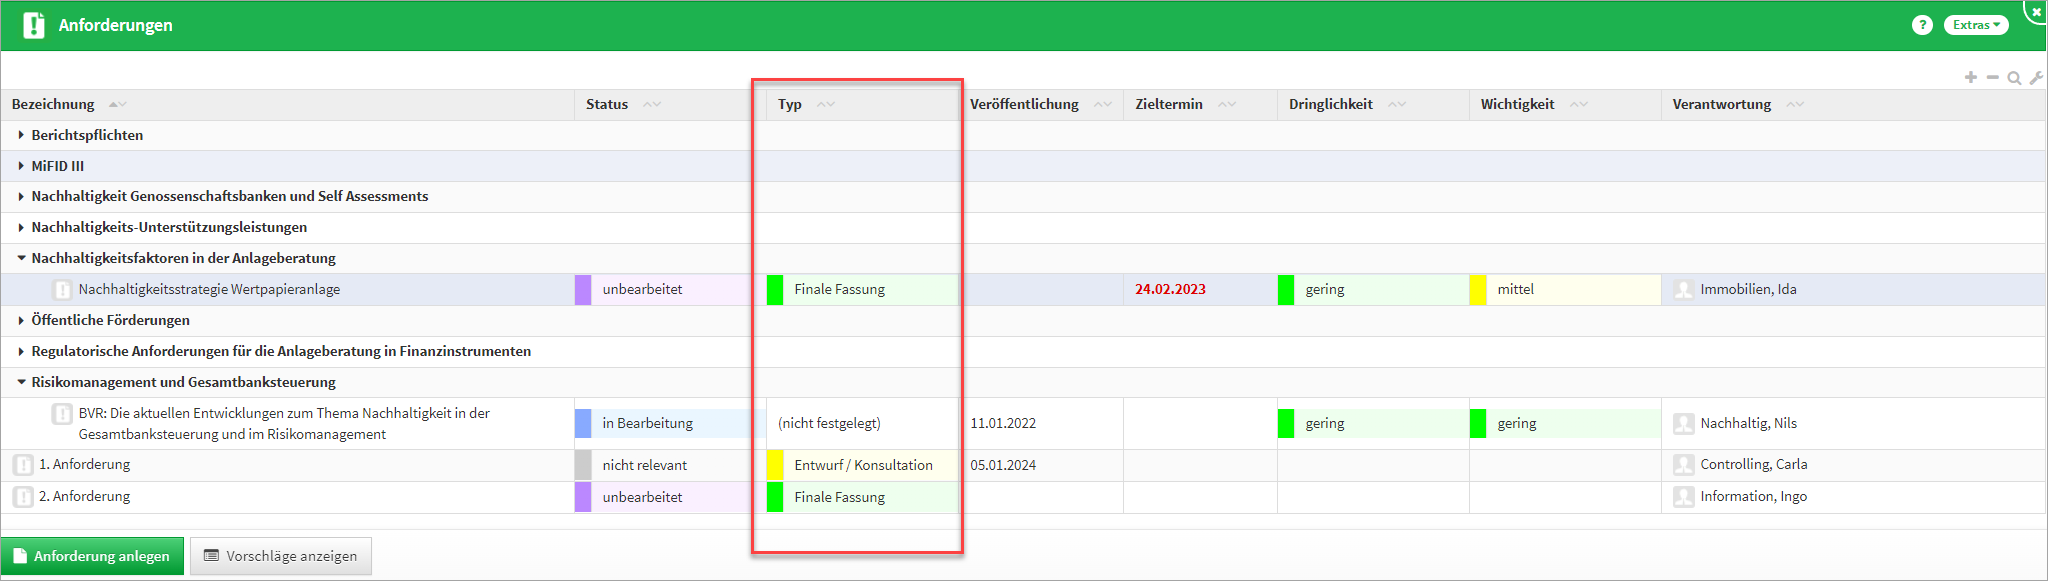Sort by the Typ column header

[790, 104]
